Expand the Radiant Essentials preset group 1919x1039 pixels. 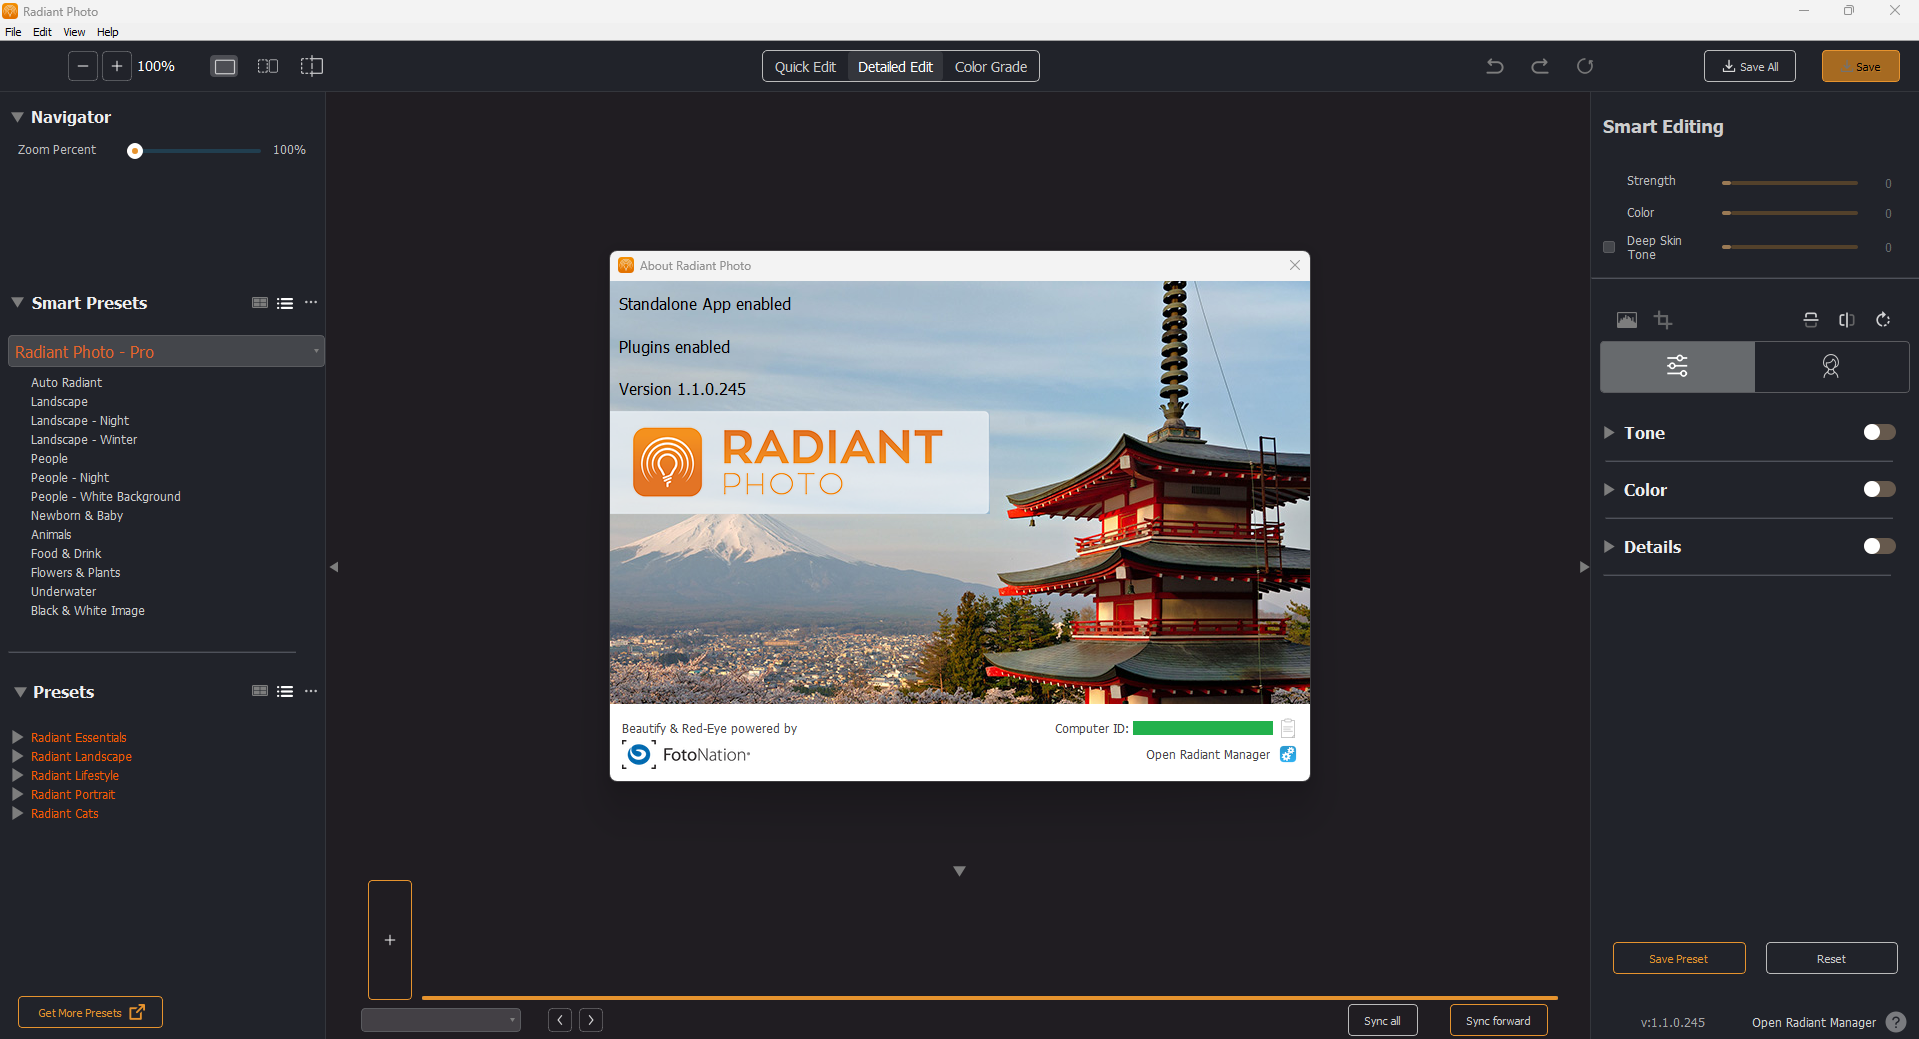point(17,737)
